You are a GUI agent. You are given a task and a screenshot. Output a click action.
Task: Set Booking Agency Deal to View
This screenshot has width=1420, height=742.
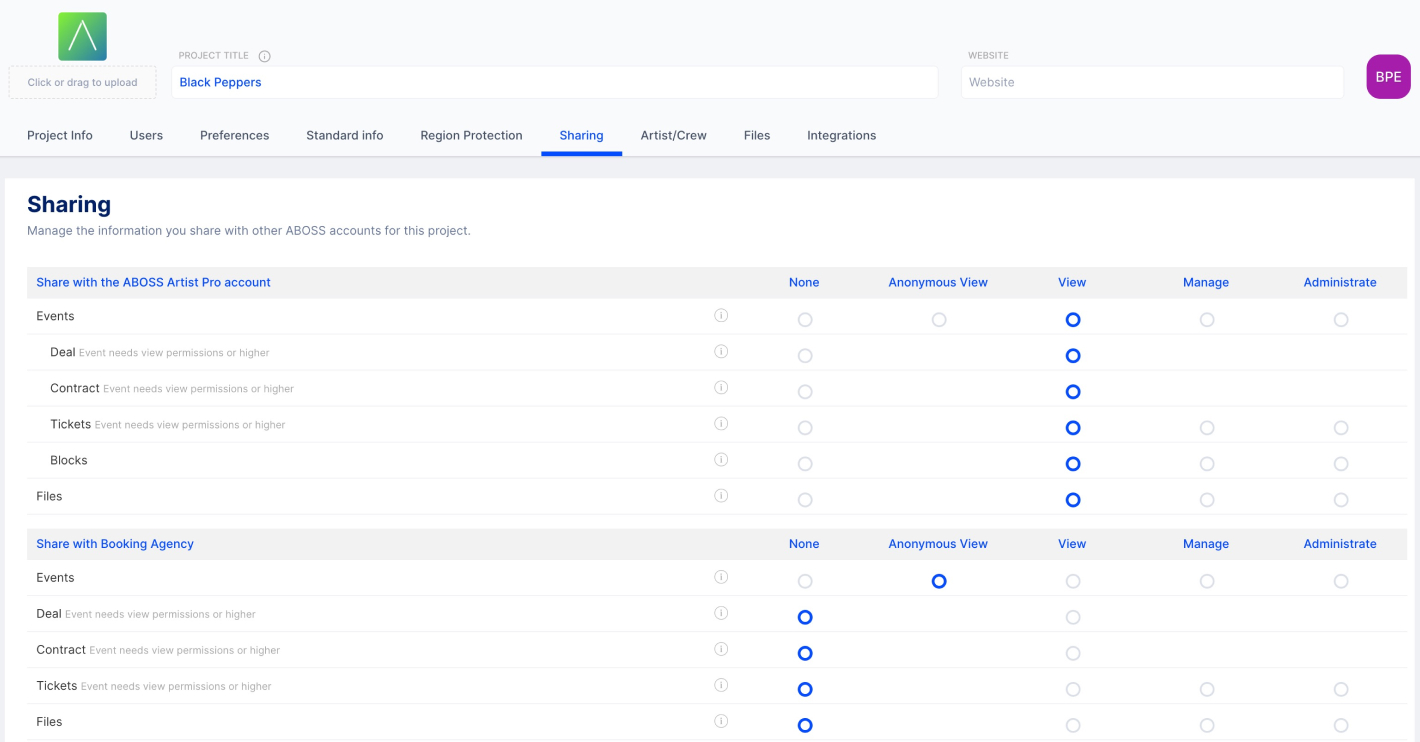click(1072, 618)
